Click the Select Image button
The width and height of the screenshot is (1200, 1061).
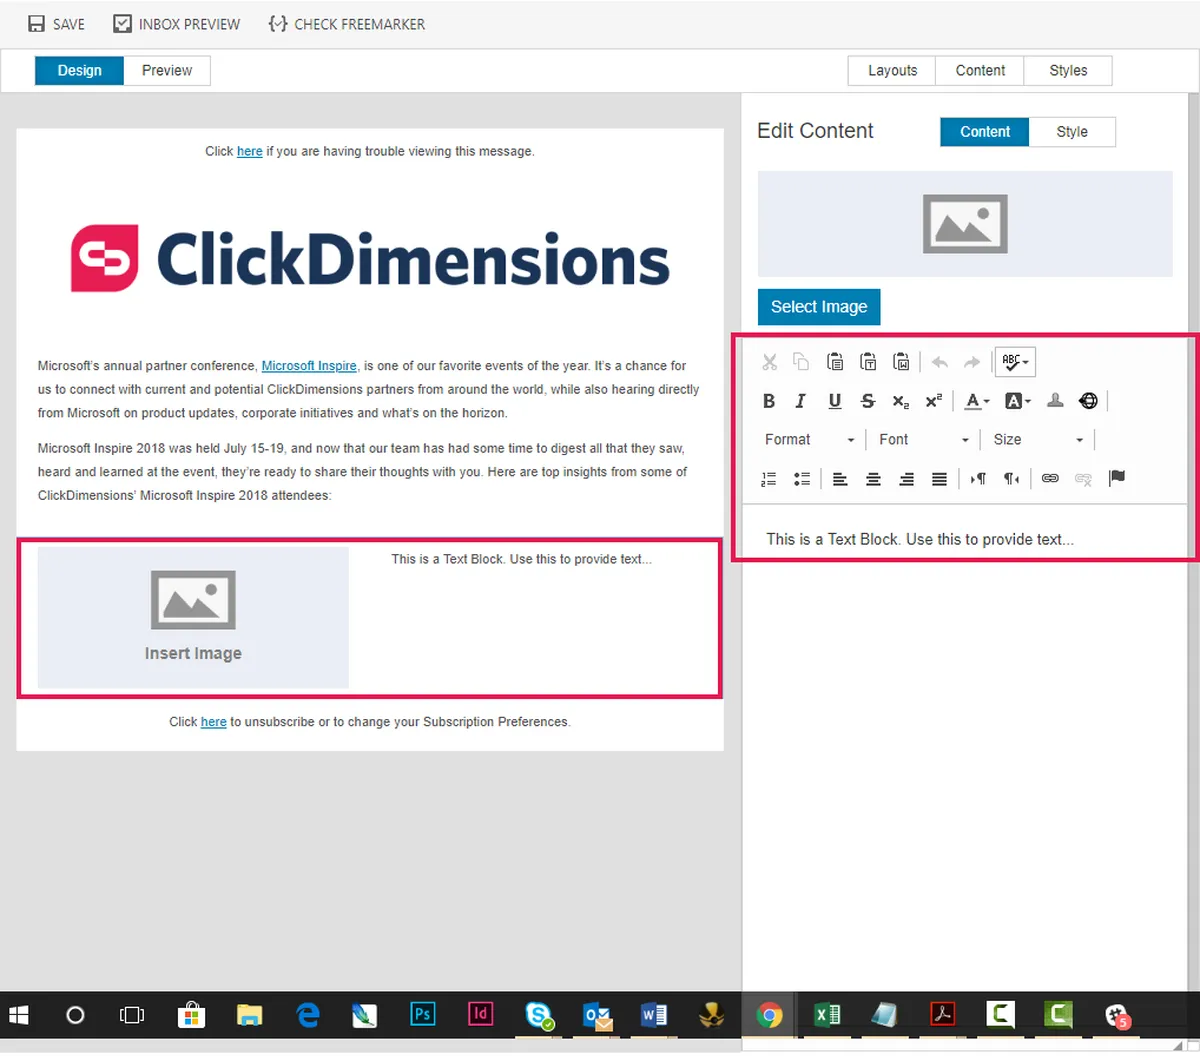[819, 307]
